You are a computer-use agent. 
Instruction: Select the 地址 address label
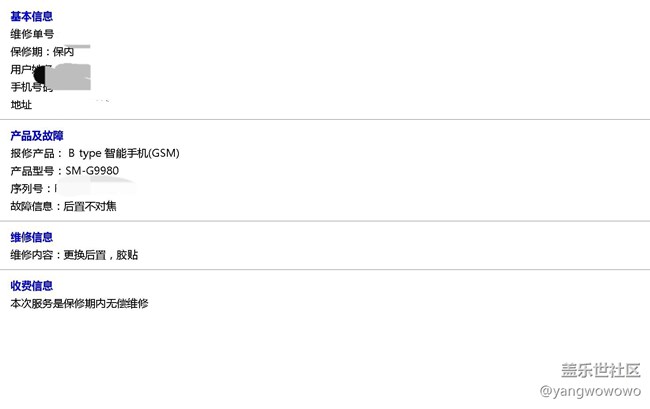(x=21, y=105)
